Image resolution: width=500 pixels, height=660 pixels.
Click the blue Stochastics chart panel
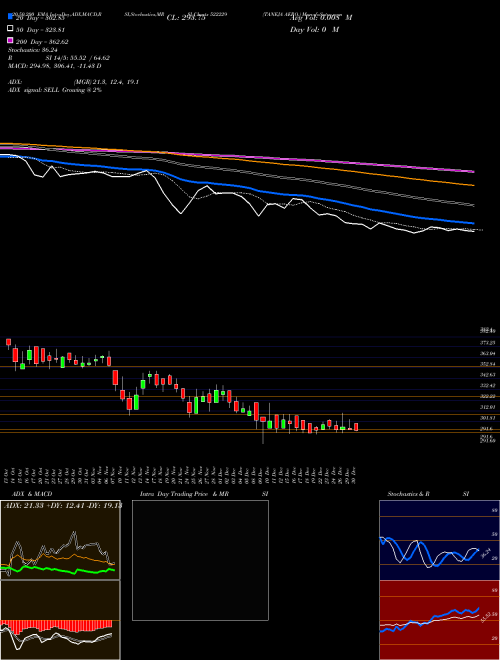[439, 540]
